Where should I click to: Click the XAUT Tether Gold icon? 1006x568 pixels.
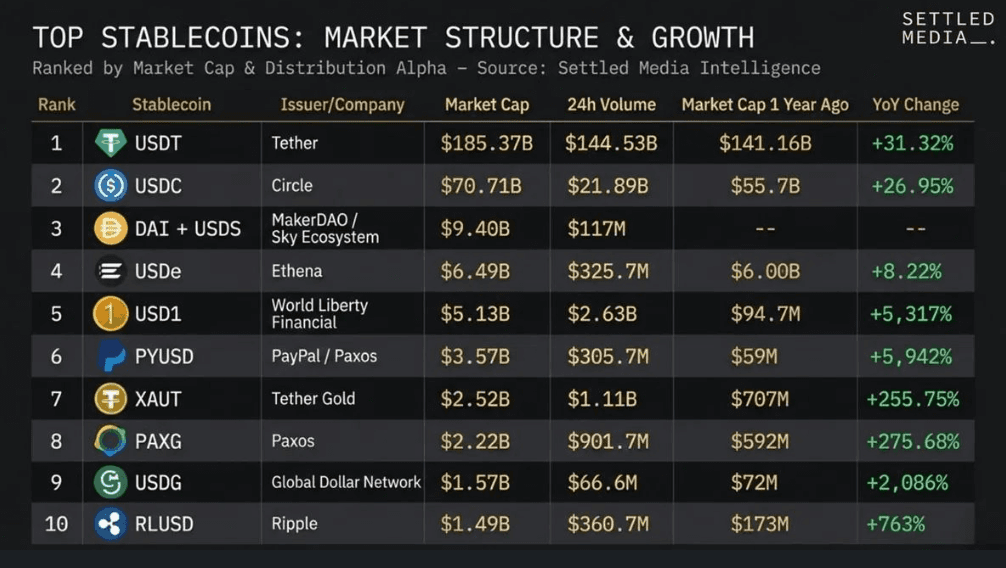tap(110, 399)
